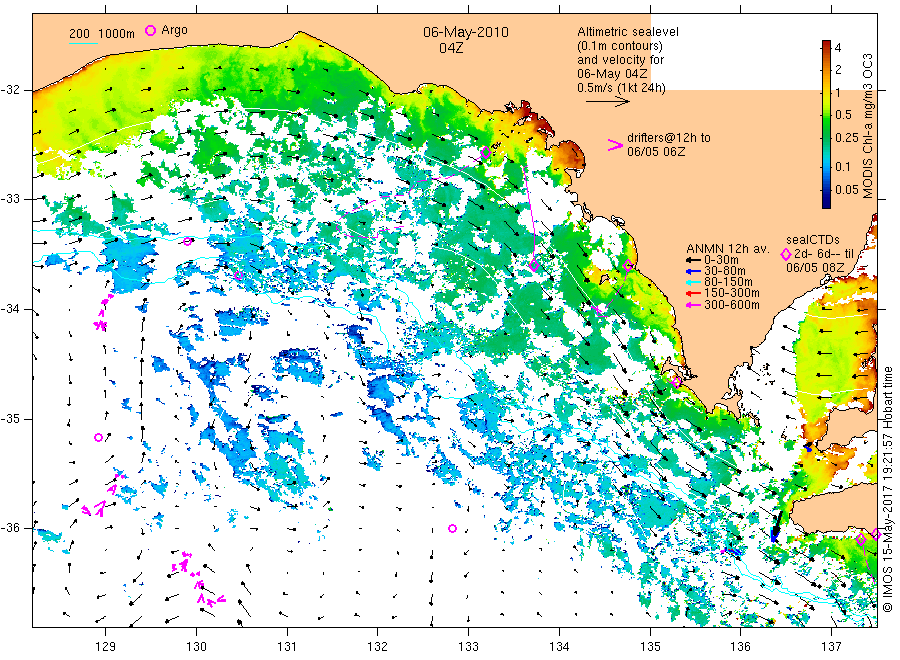Viewport: 900px width, 660px height.
Task: Click the 0.5m/s velocity scale arrow
Action: (607, 102)
